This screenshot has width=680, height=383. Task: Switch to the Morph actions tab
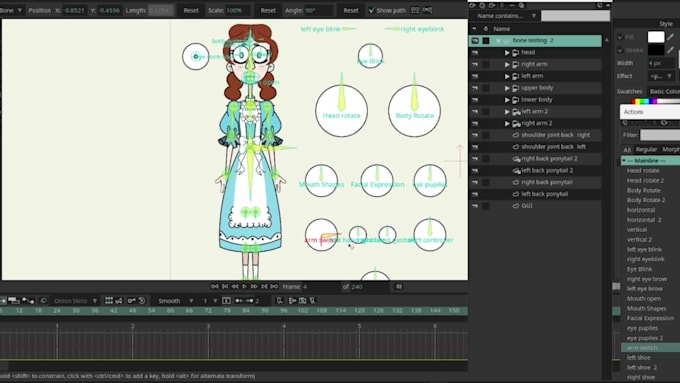coord(671,149)
